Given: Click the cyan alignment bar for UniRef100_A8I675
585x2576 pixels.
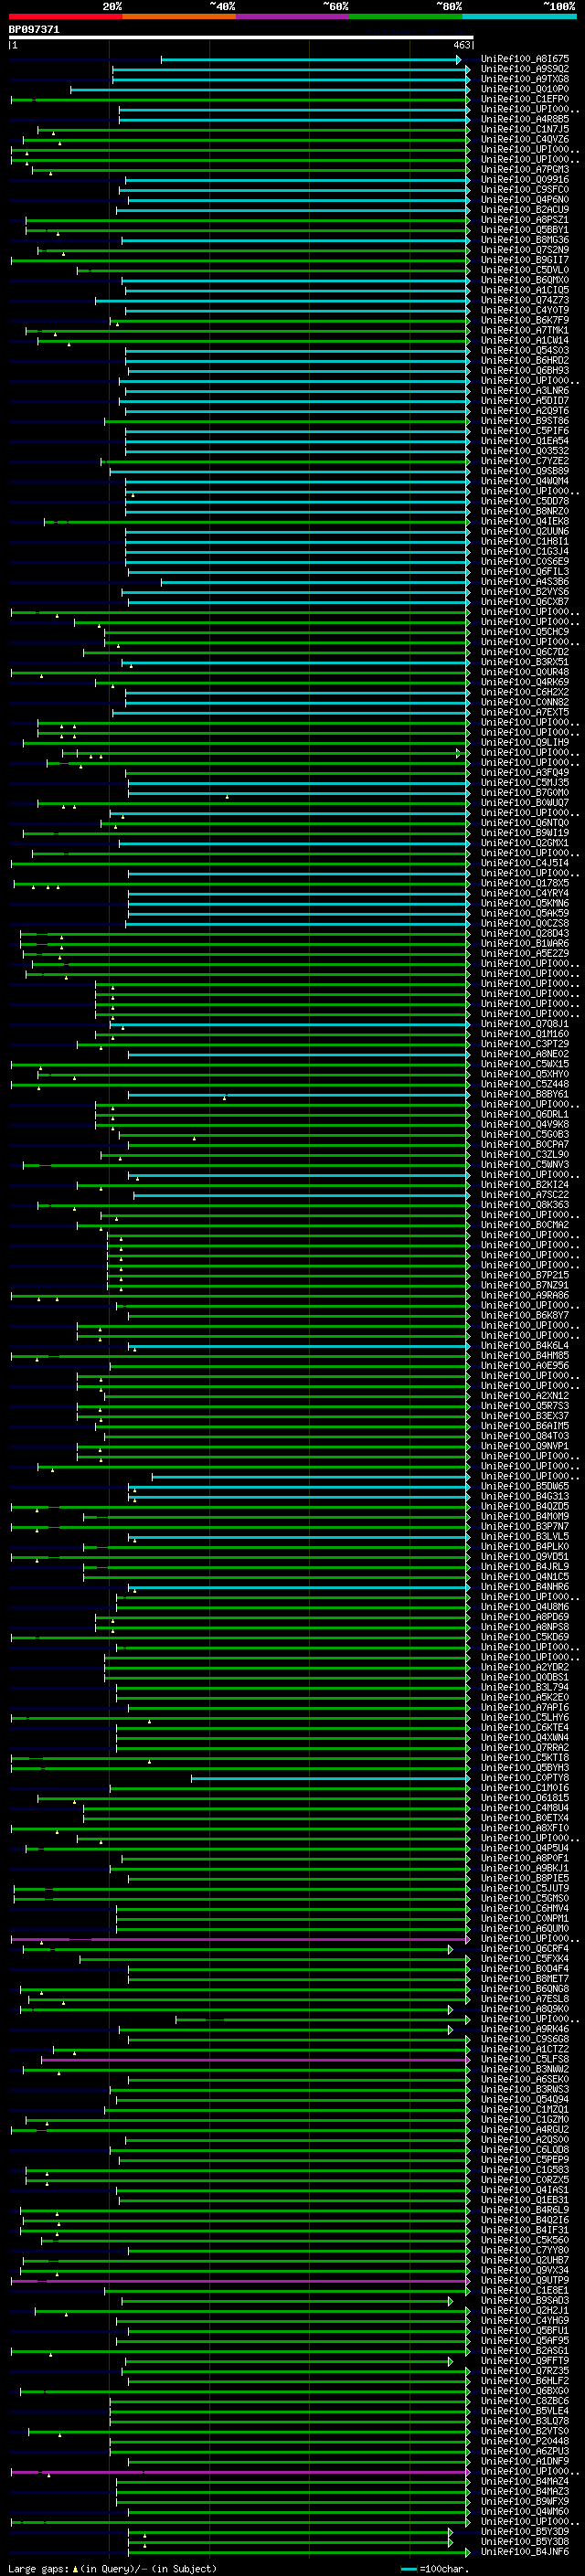Looking at the screenshot, I should (x=311, y=60).
